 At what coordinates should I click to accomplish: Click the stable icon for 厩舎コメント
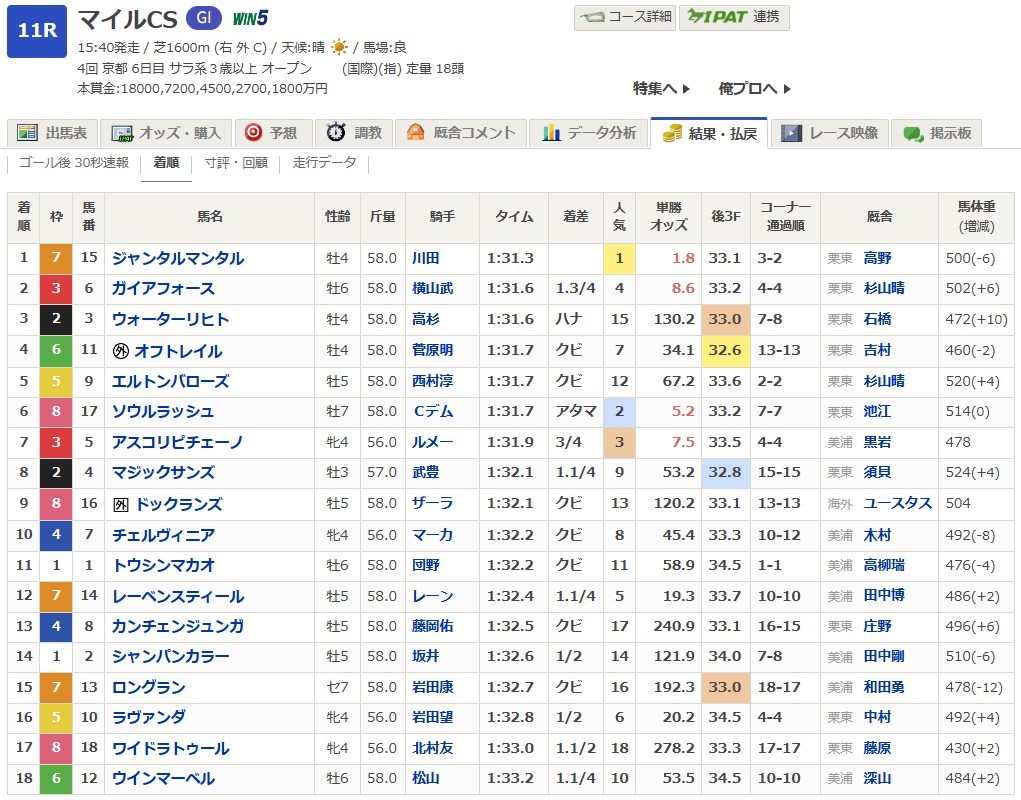[x=414, y=133]
